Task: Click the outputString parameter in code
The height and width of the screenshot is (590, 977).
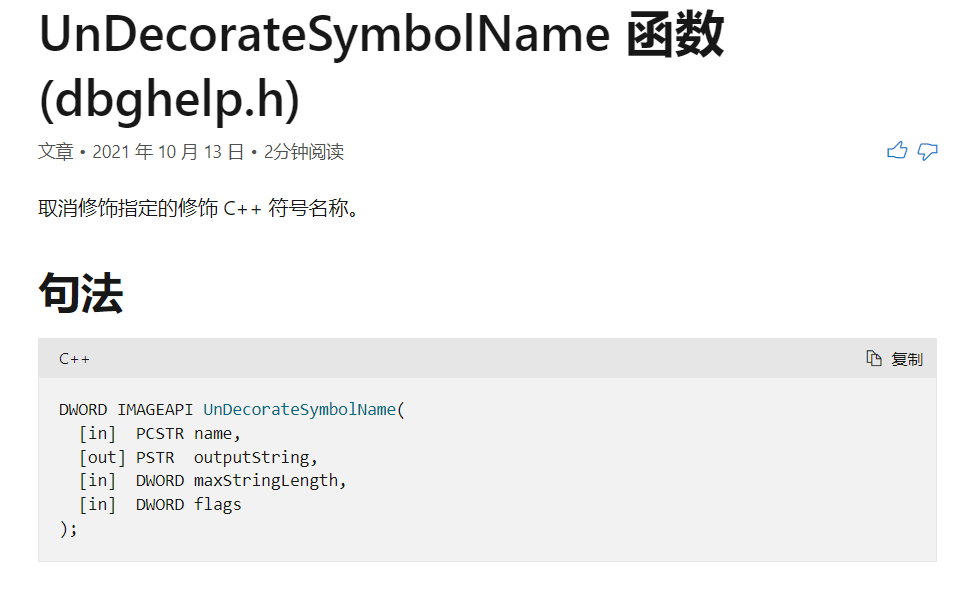Action: point(252,457)
